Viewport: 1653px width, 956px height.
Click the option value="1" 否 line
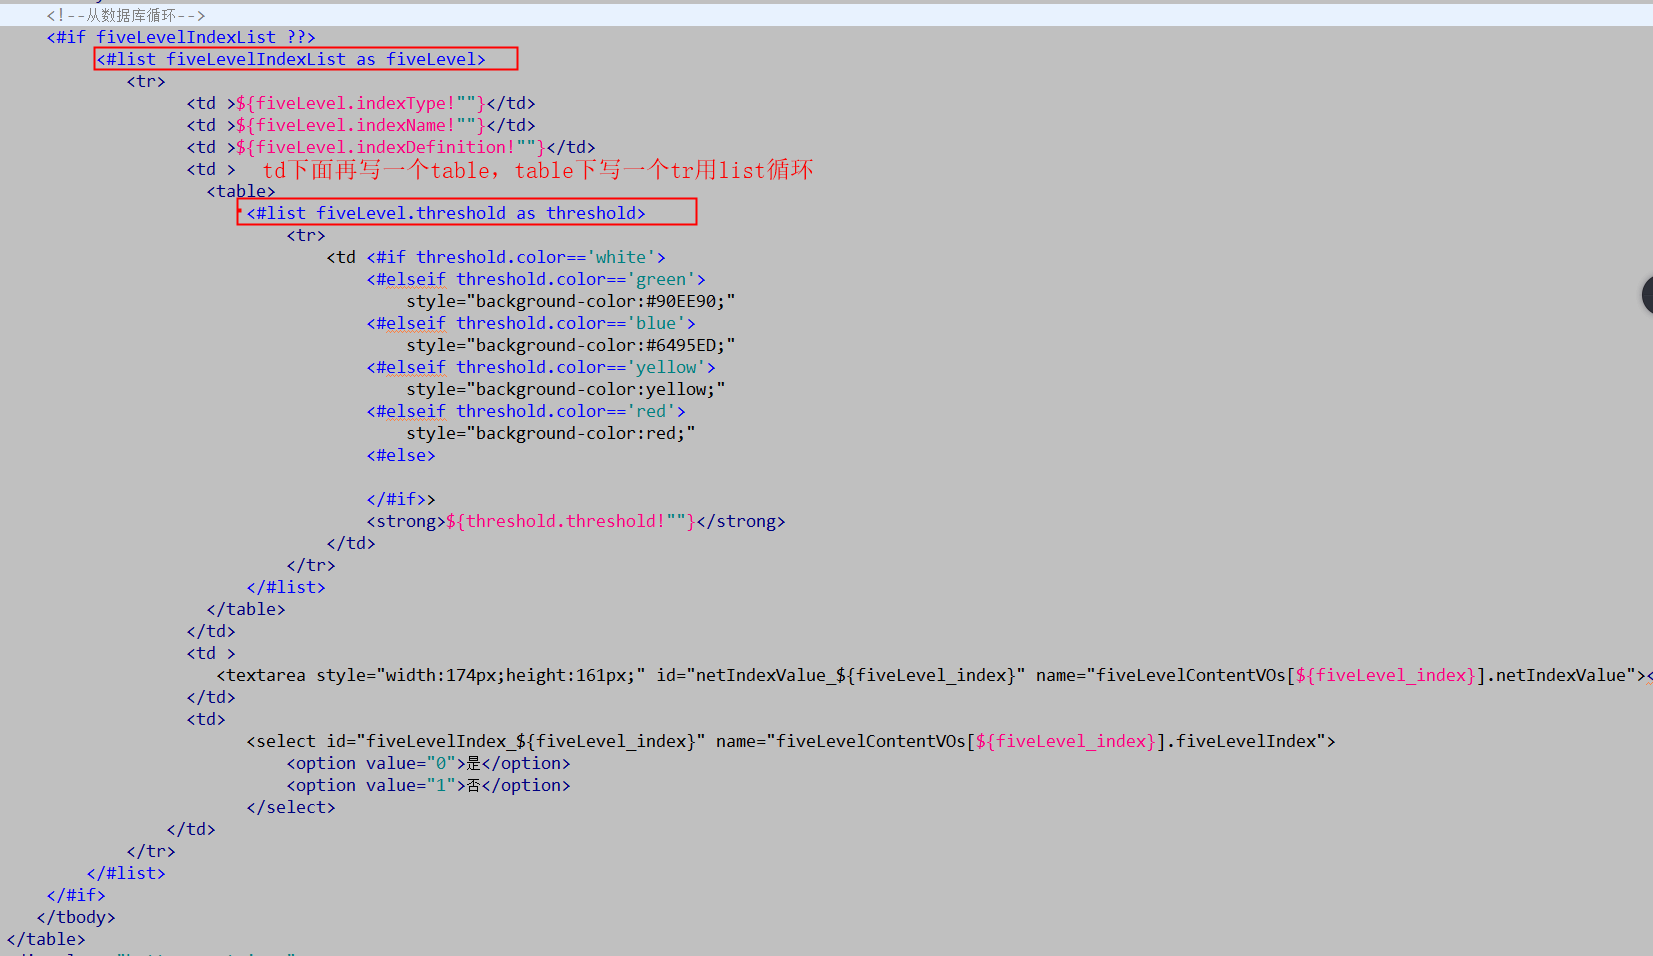429,785
